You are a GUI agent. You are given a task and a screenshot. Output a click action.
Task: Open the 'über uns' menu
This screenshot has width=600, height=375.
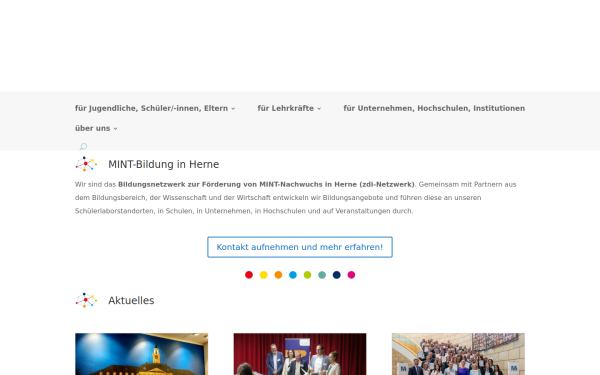coord(93,128)
